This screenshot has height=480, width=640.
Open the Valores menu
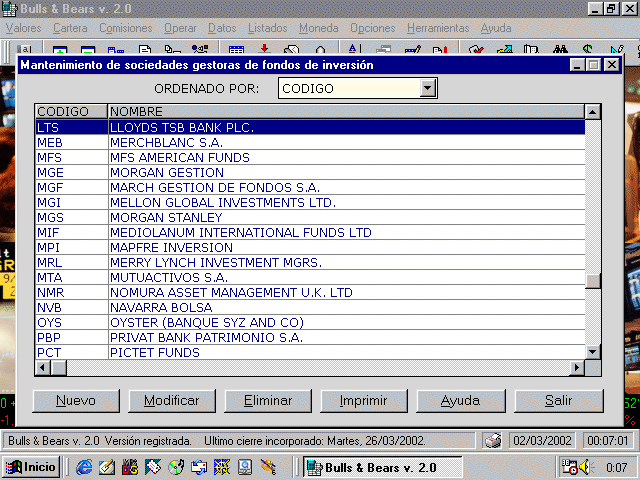24,28
